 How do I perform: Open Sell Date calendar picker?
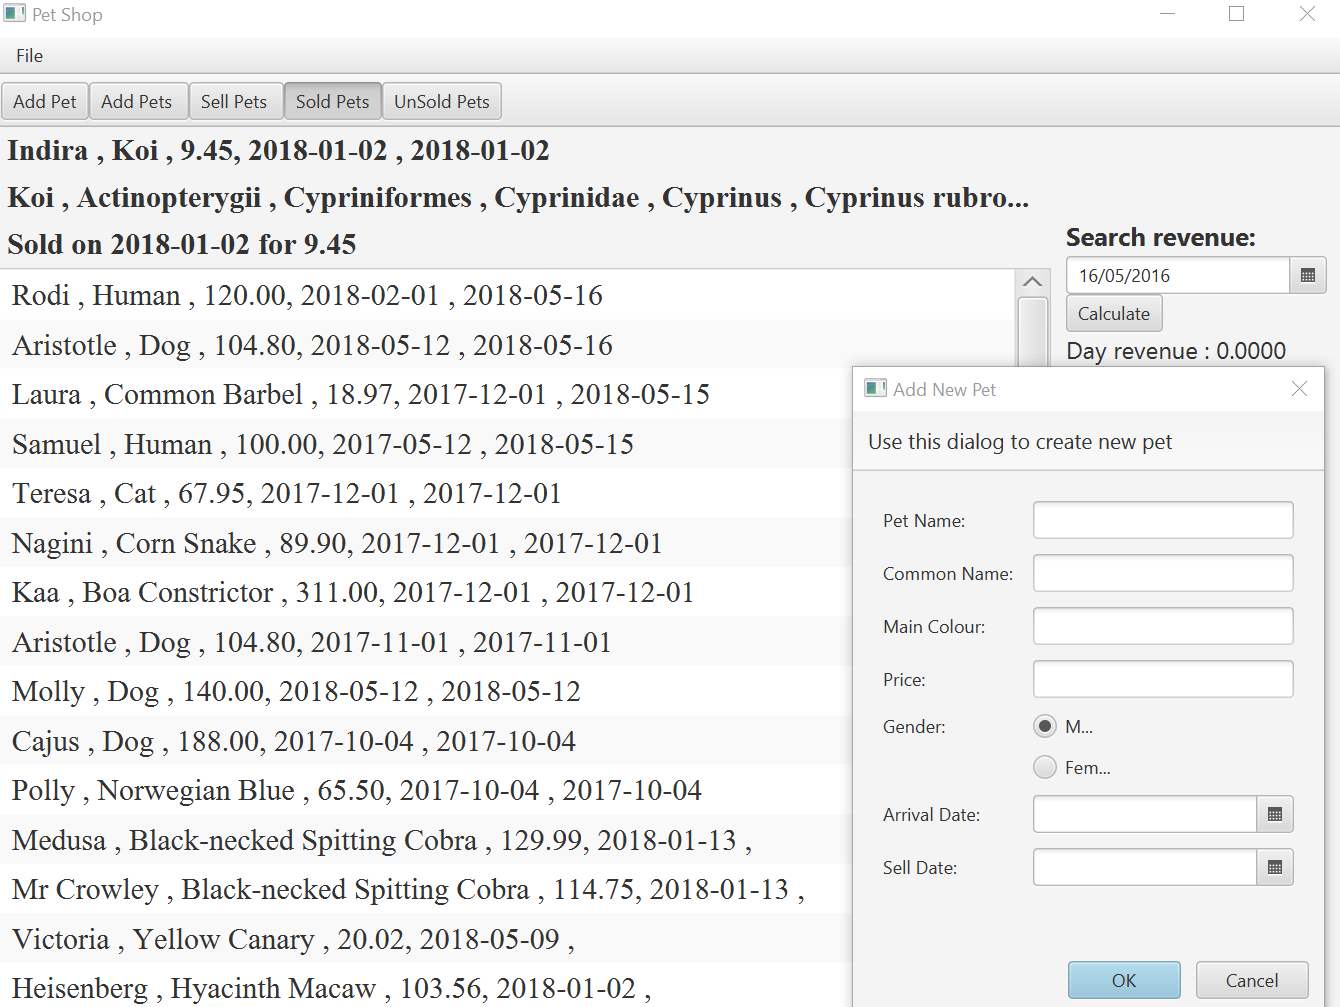(x=1274, y=868)
